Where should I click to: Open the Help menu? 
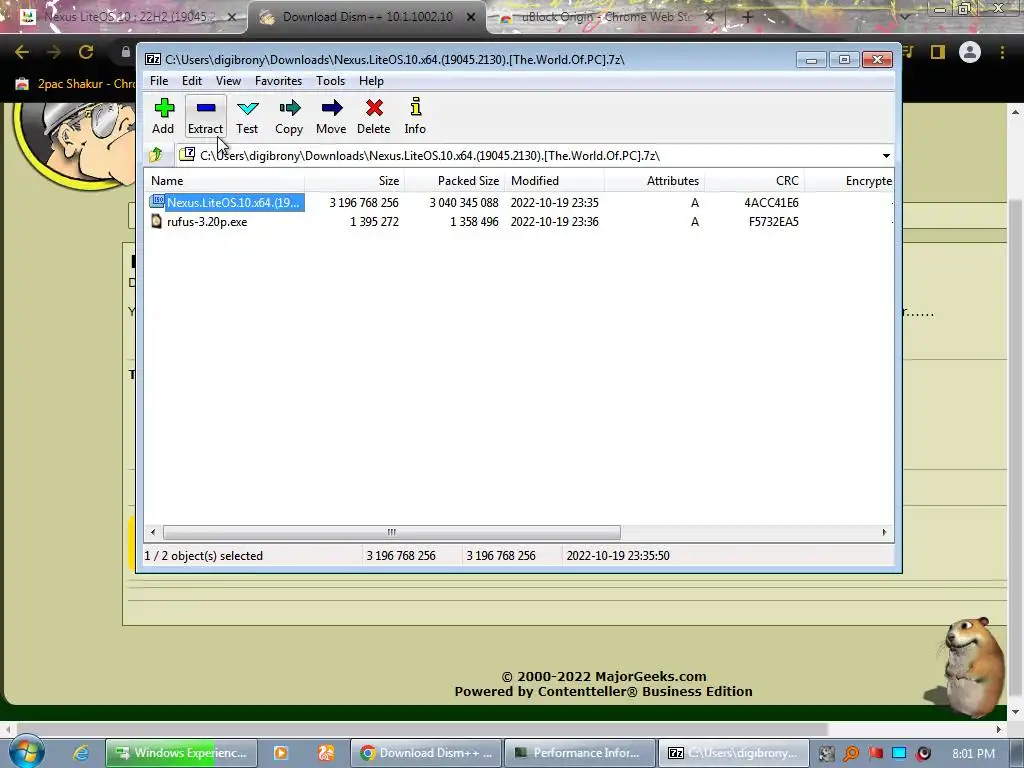371,81
